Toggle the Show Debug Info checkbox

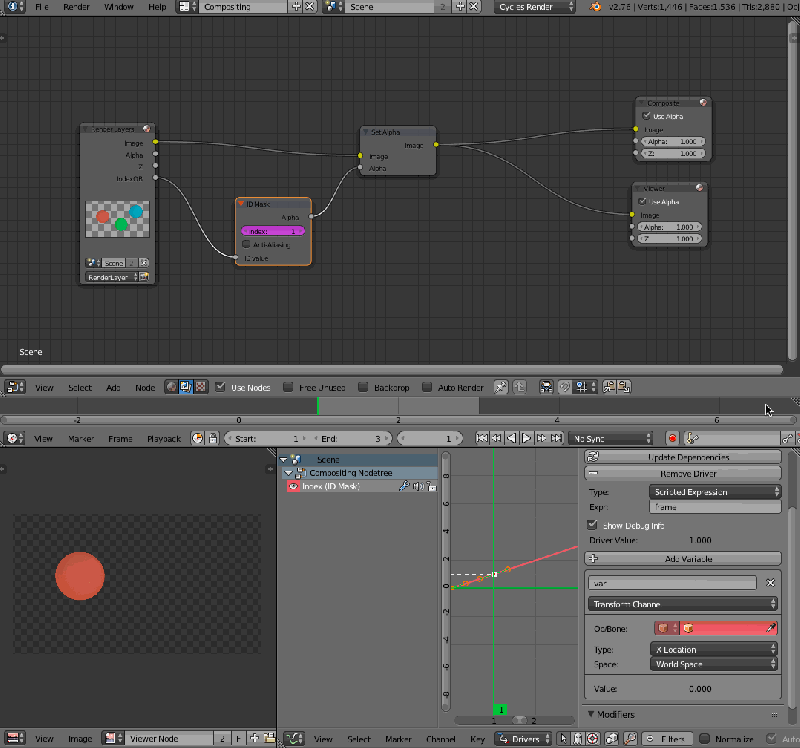click(592, 525)
